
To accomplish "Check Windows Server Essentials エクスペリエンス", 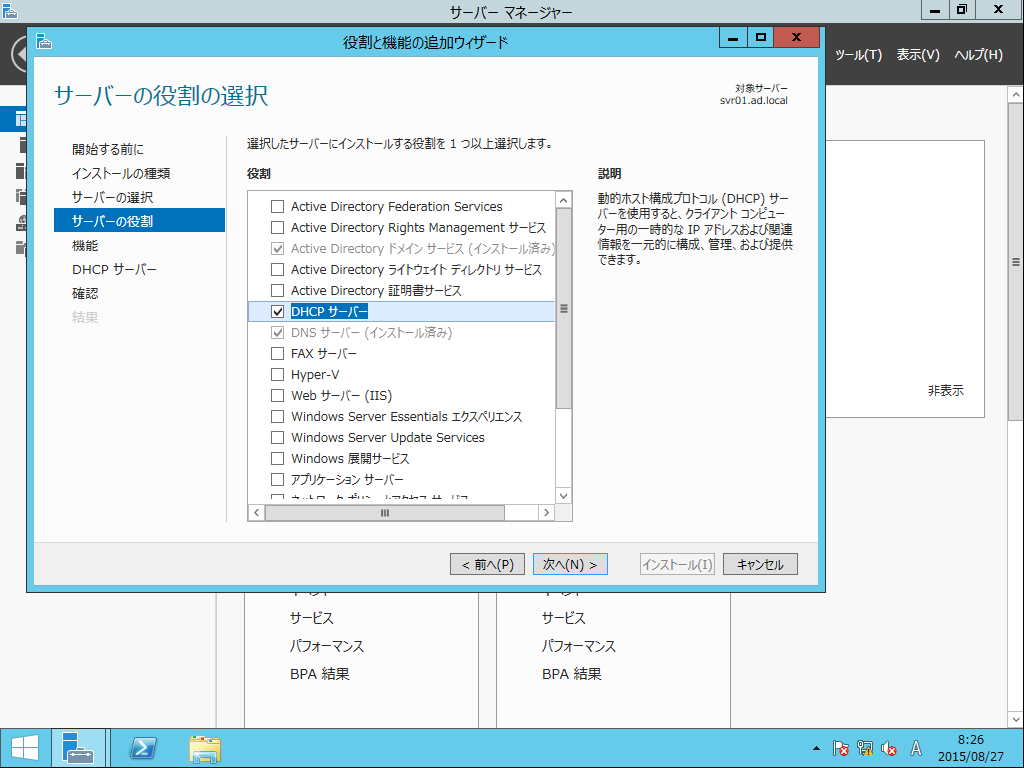I will [x=277, y=416].
